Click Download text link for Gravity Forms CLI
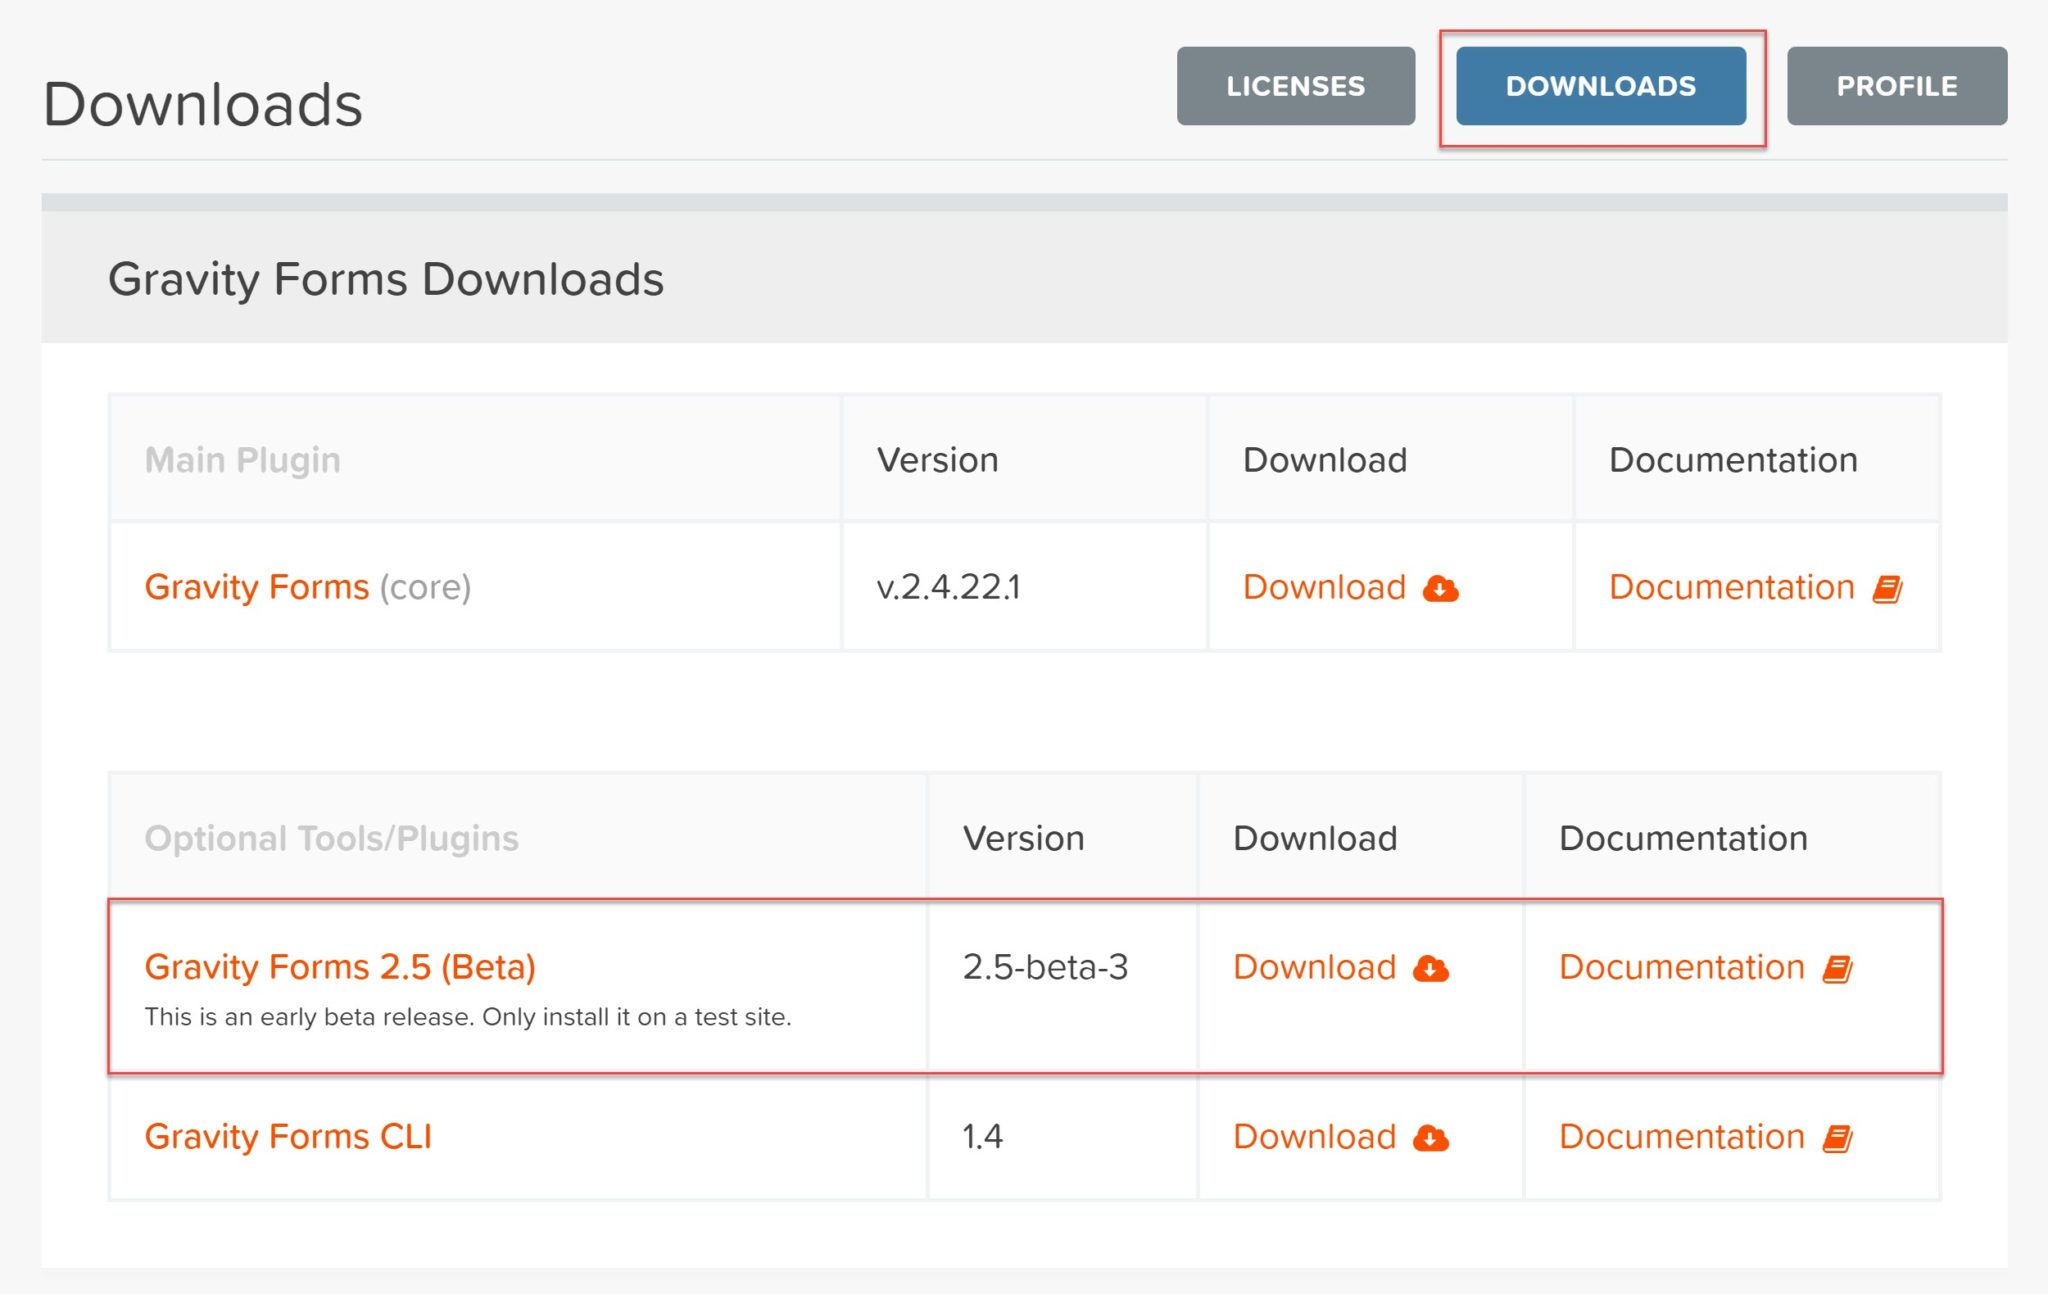2048x1294 pixels. click(1314, 1137)
